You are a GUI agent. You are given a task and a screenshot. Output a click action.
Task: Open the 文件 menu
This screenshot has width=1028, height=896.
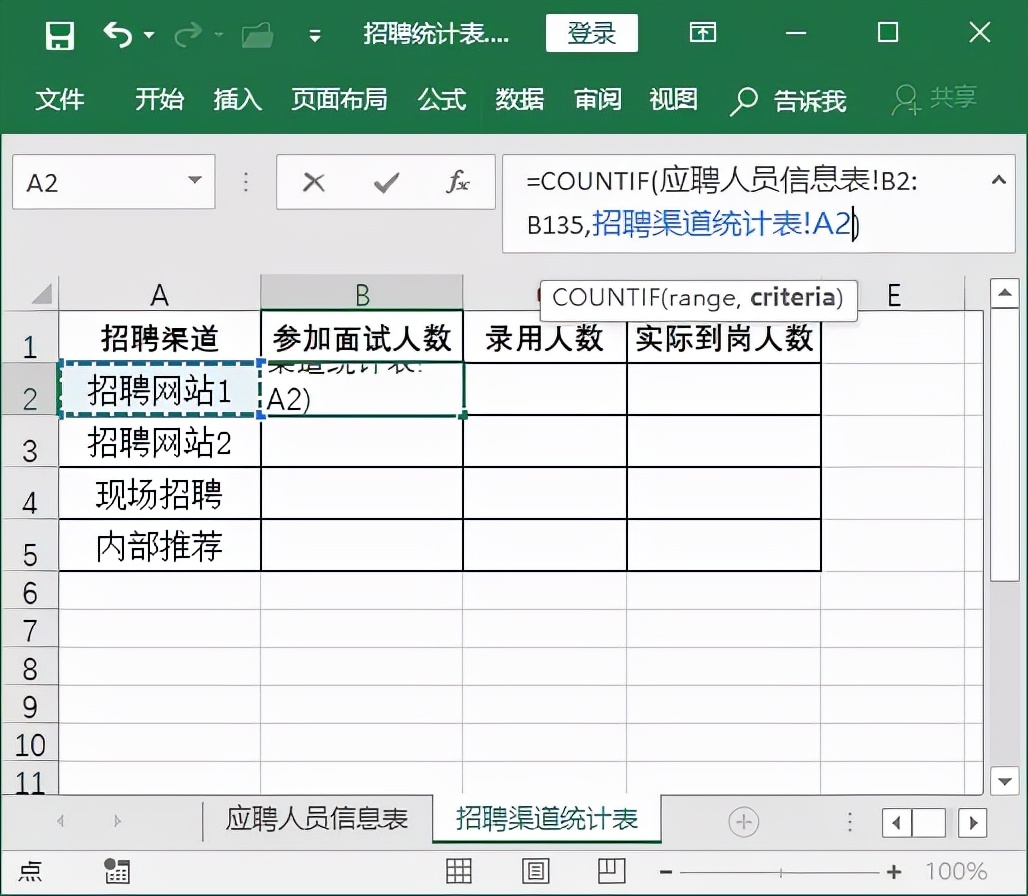pyautogui.click(x=60, y=100)
